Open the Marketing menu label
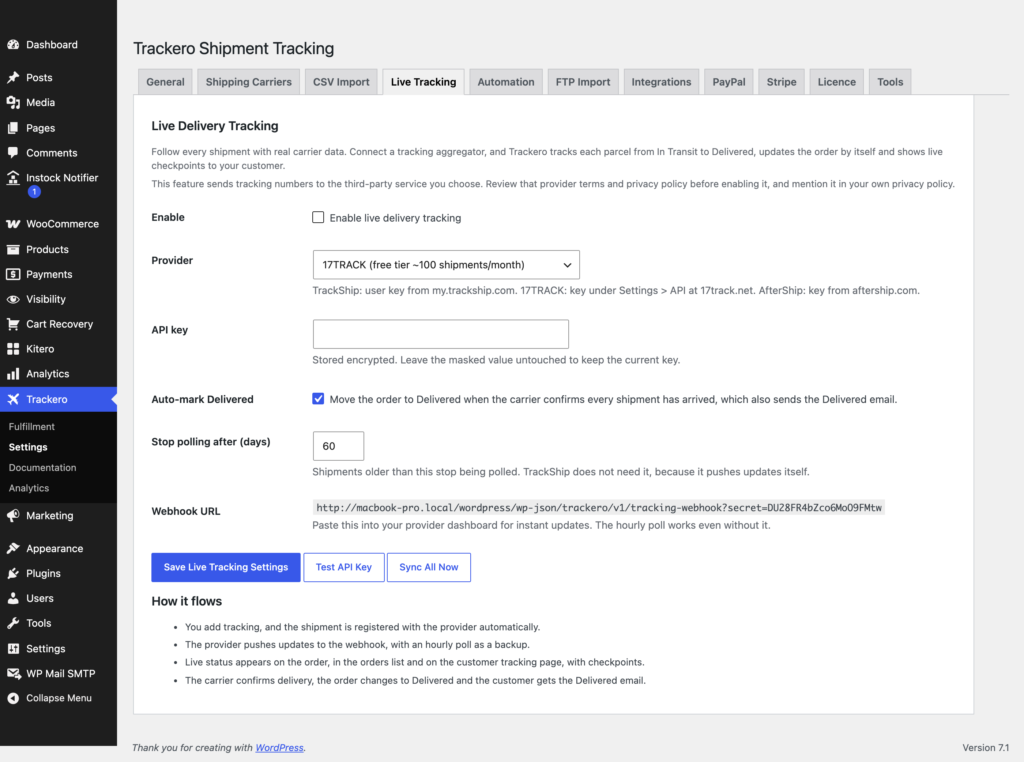 pos(50,515)
